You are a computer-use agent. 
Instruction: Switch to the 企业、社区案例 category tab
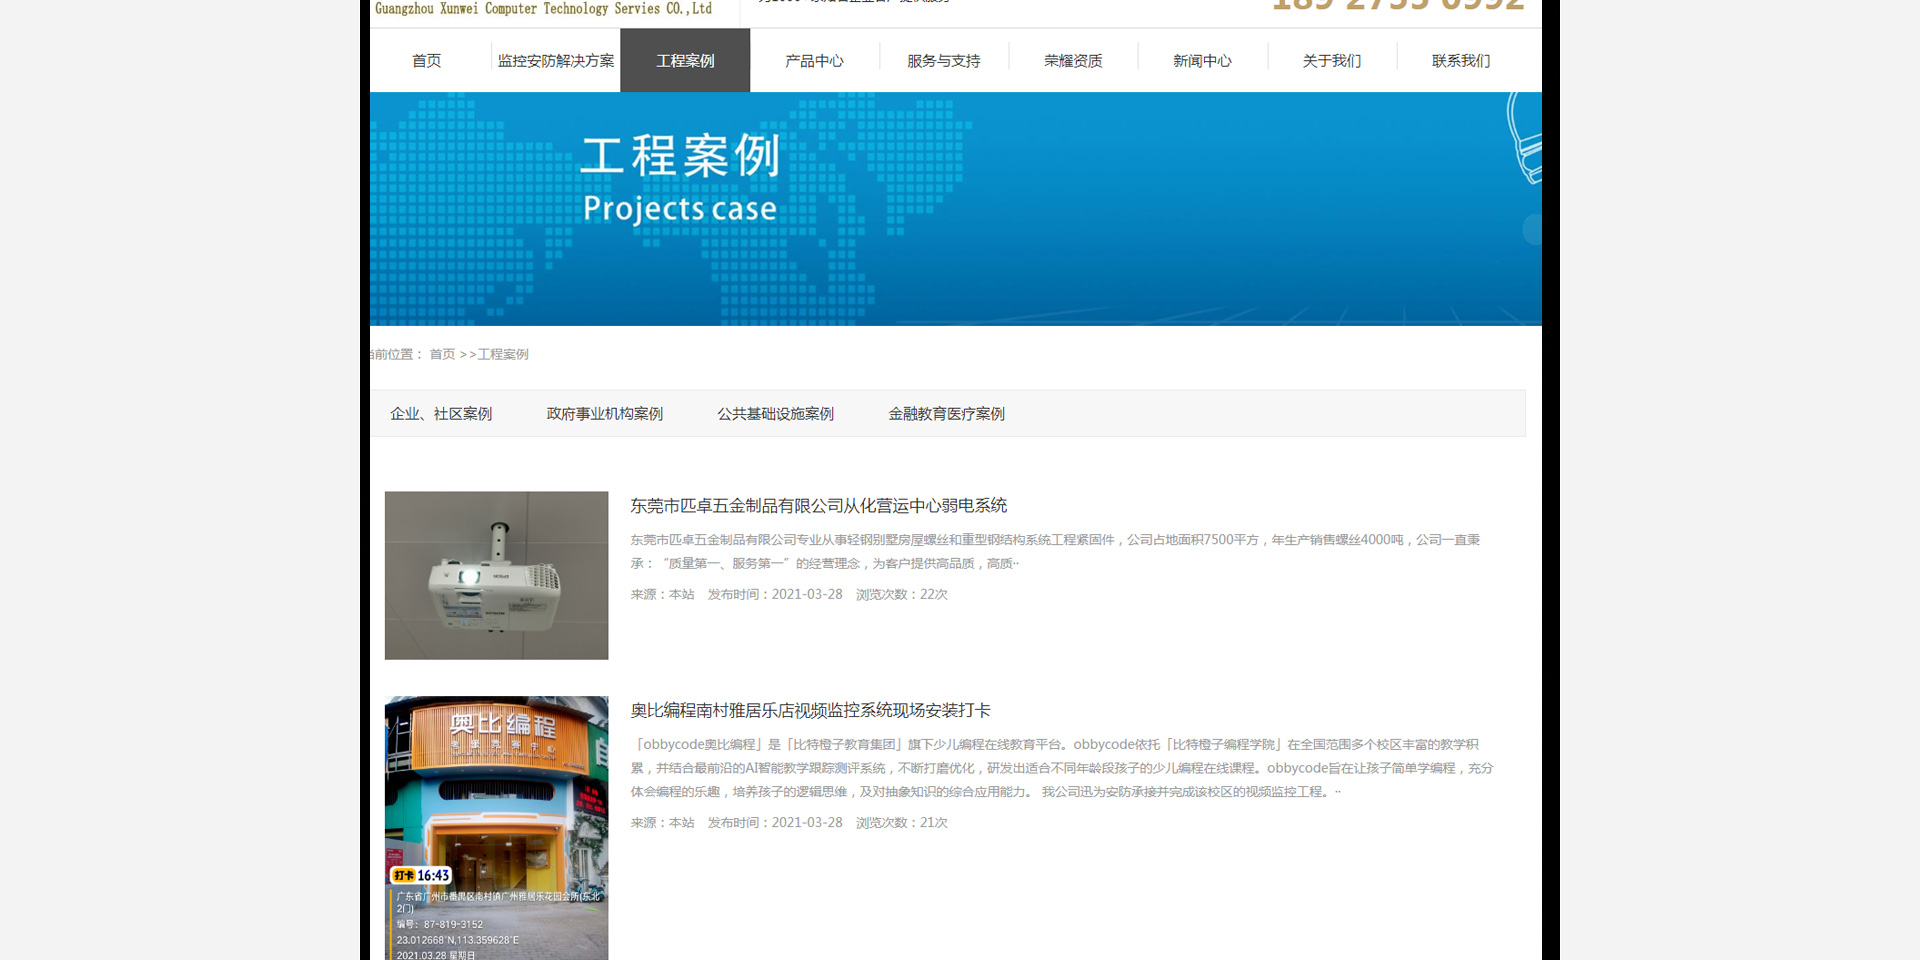(x=441, y=414)
